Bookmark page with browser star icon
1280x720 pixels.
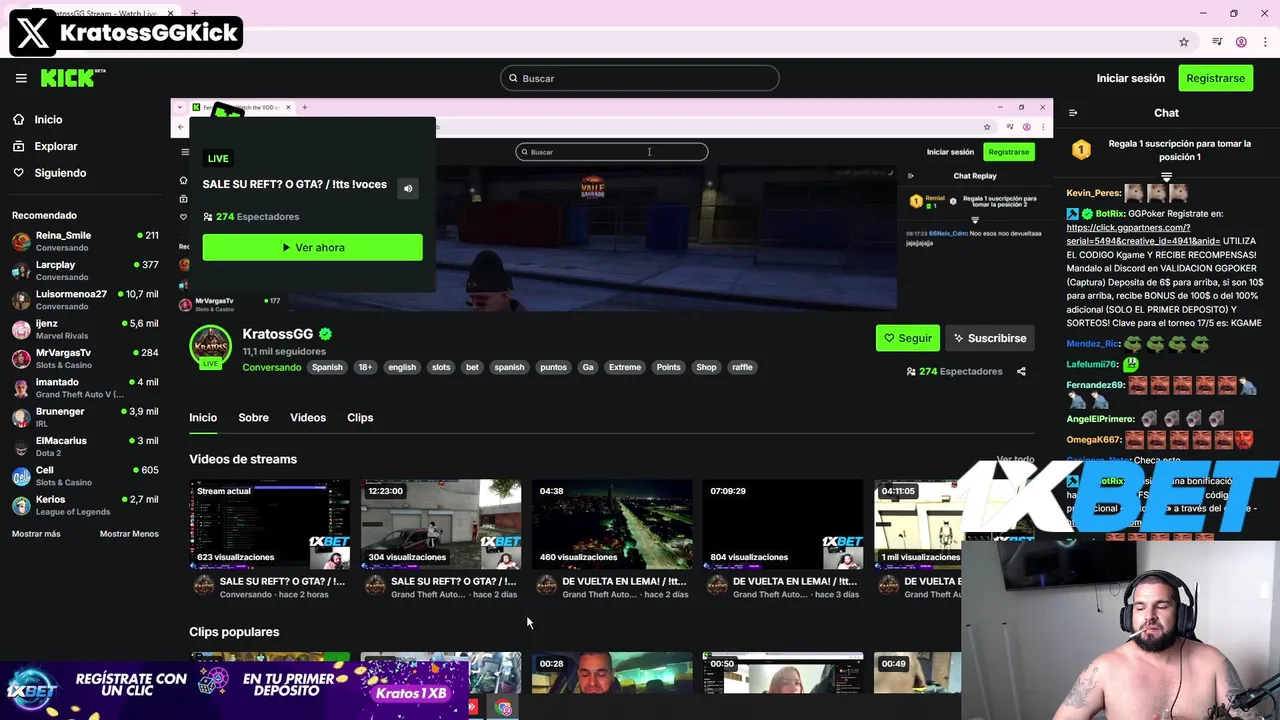[x=1184, y=42]
